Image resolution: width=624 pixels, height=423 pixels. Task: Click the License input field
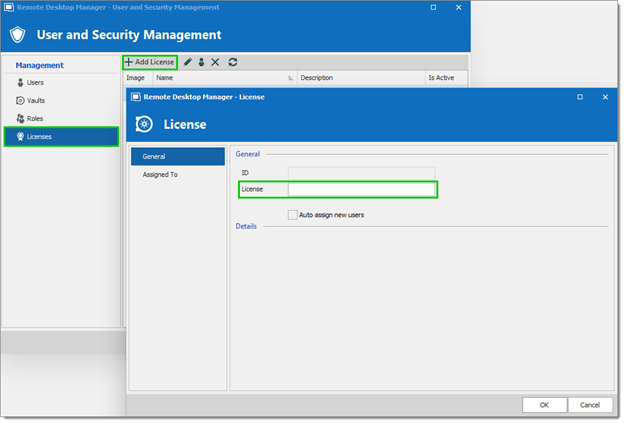[361, 190]
